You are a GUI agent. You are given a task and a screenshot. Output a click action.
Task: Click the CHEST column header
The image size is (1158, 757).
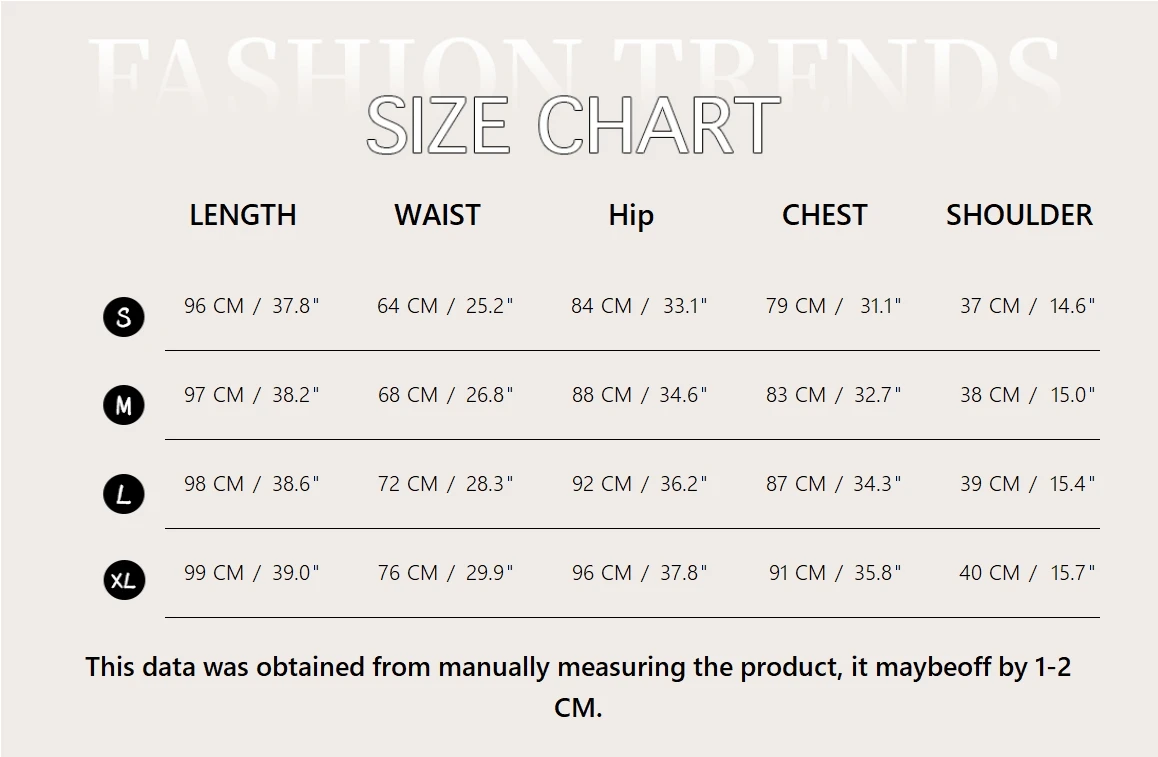pyautogui.click(x=824, y=215)
